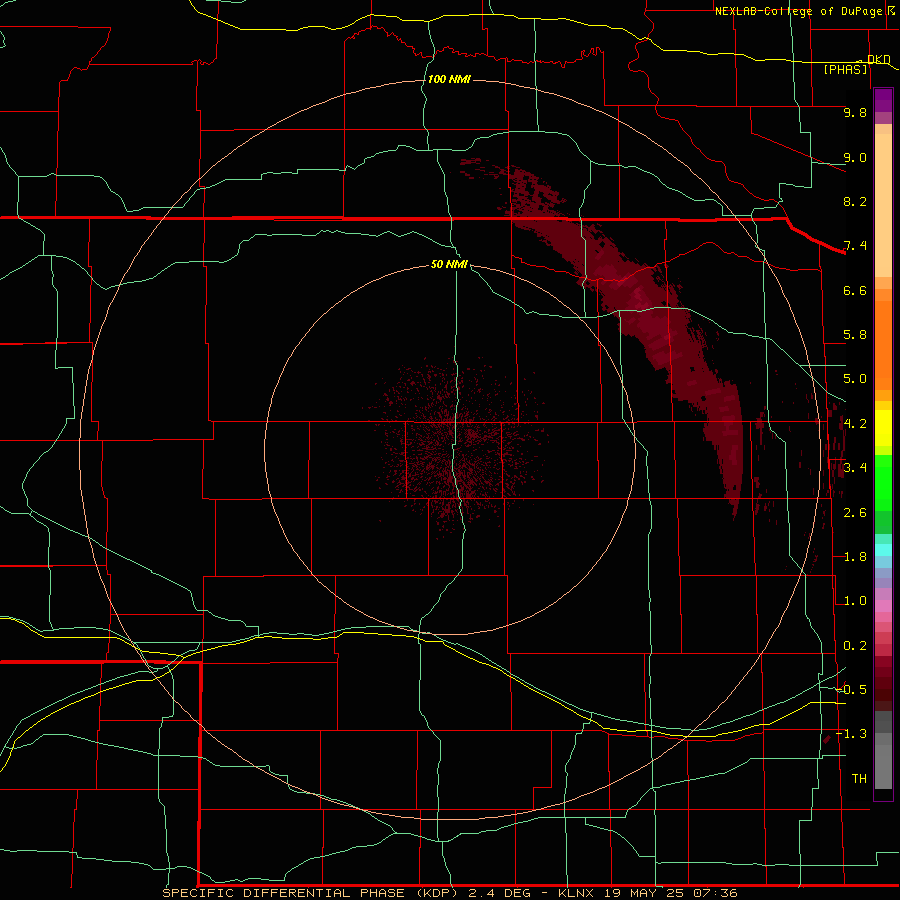Pick the bright green color bar segment
900x900 pixels.
coord(883,482)
